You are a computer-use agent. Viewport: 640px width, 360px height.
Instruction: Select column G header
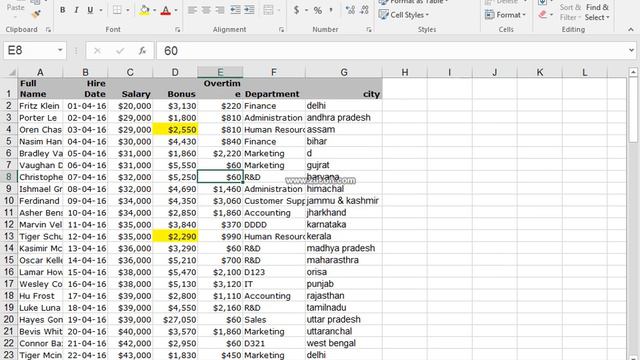tap(344, 72)
